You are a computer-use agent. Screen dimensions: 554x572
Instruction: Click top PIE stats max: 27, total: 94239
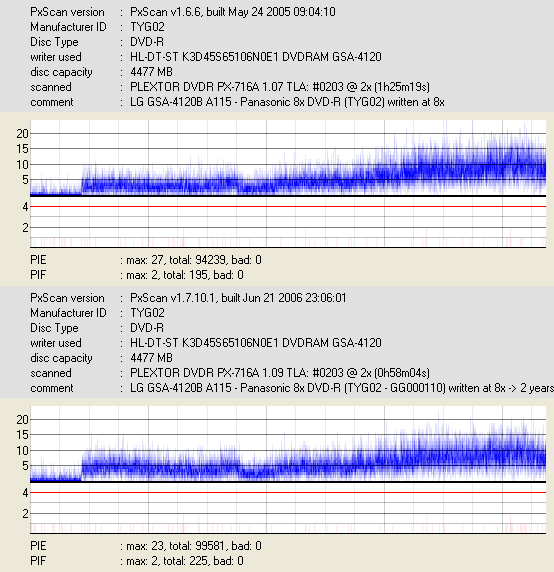[x=194, y=260]
